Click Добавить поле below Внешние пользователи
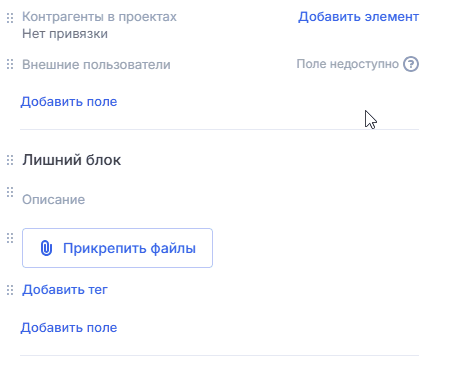This screenshot has width=449, height=367. click(x=69, y=102)
